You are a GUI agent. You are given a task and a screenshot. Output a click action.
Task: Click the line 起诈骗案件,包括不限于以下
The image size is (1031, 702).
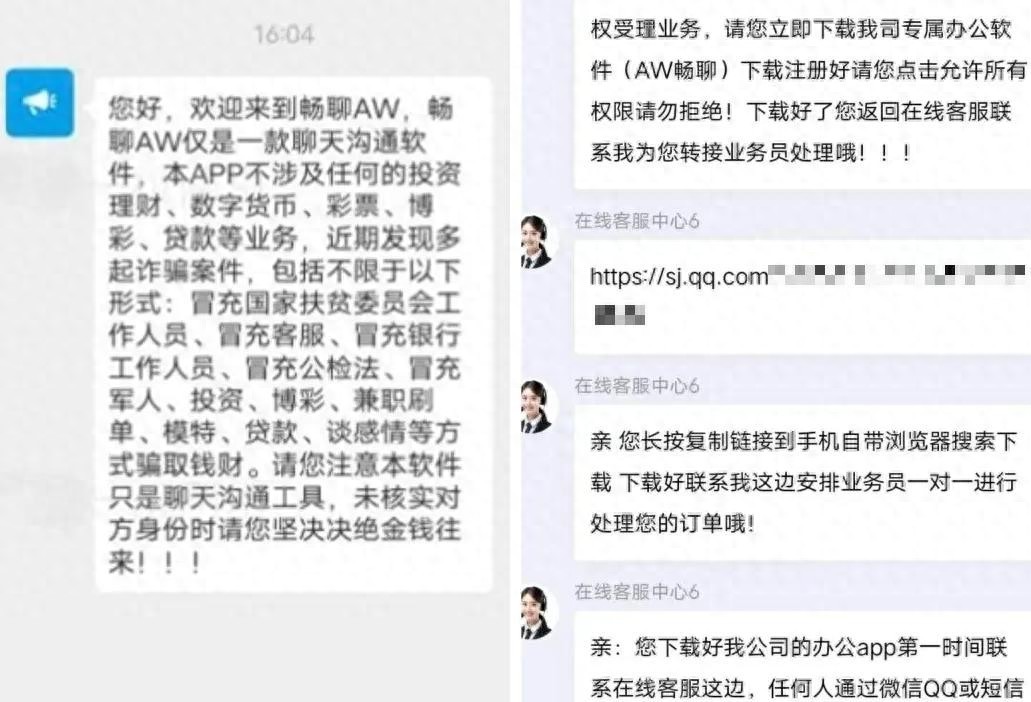(x=284, y=270)
